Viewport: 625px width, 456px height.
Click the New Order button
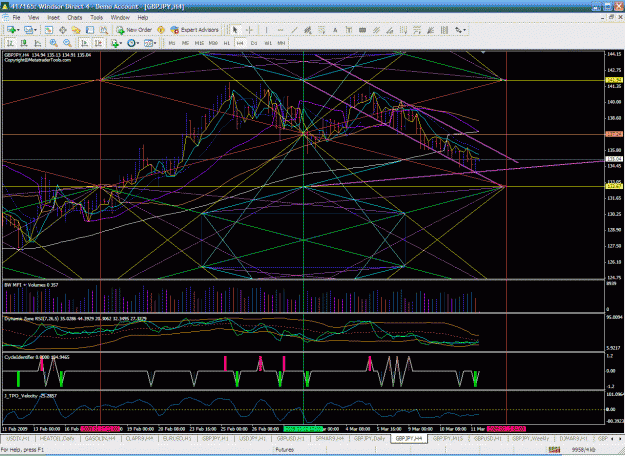(134, 30)
